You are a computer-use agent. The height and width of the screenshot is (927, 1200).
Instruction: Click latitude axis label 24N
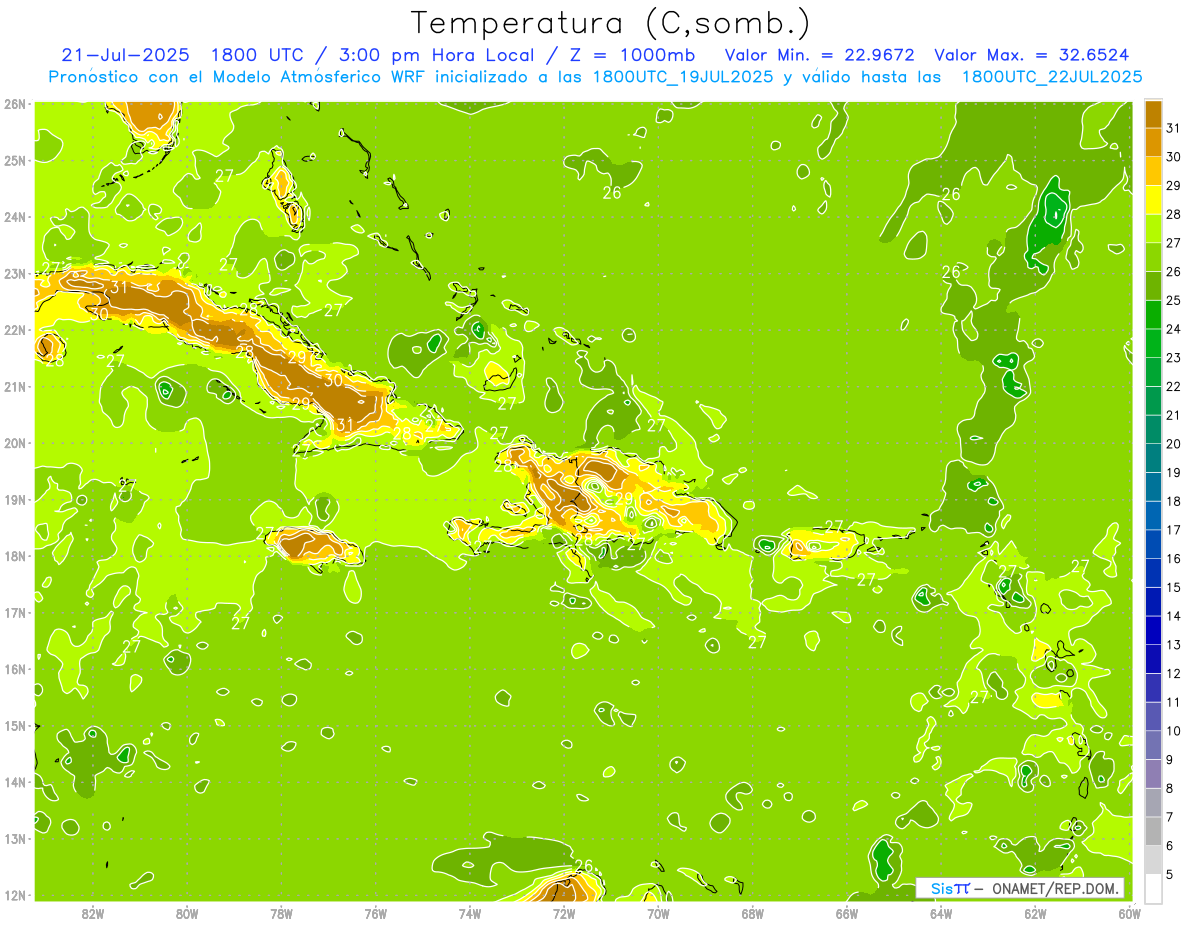pos(15,216)
